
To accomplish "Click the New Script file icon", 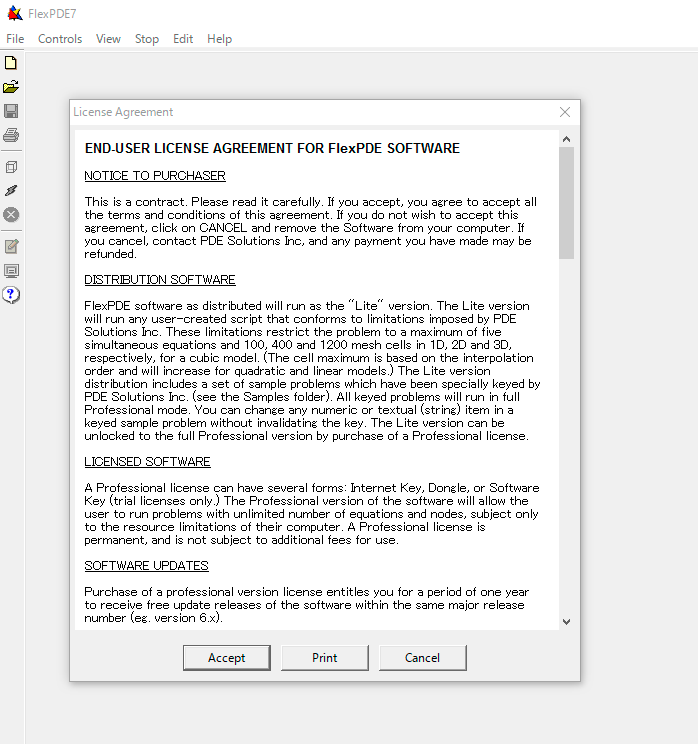I will point(12,63).
